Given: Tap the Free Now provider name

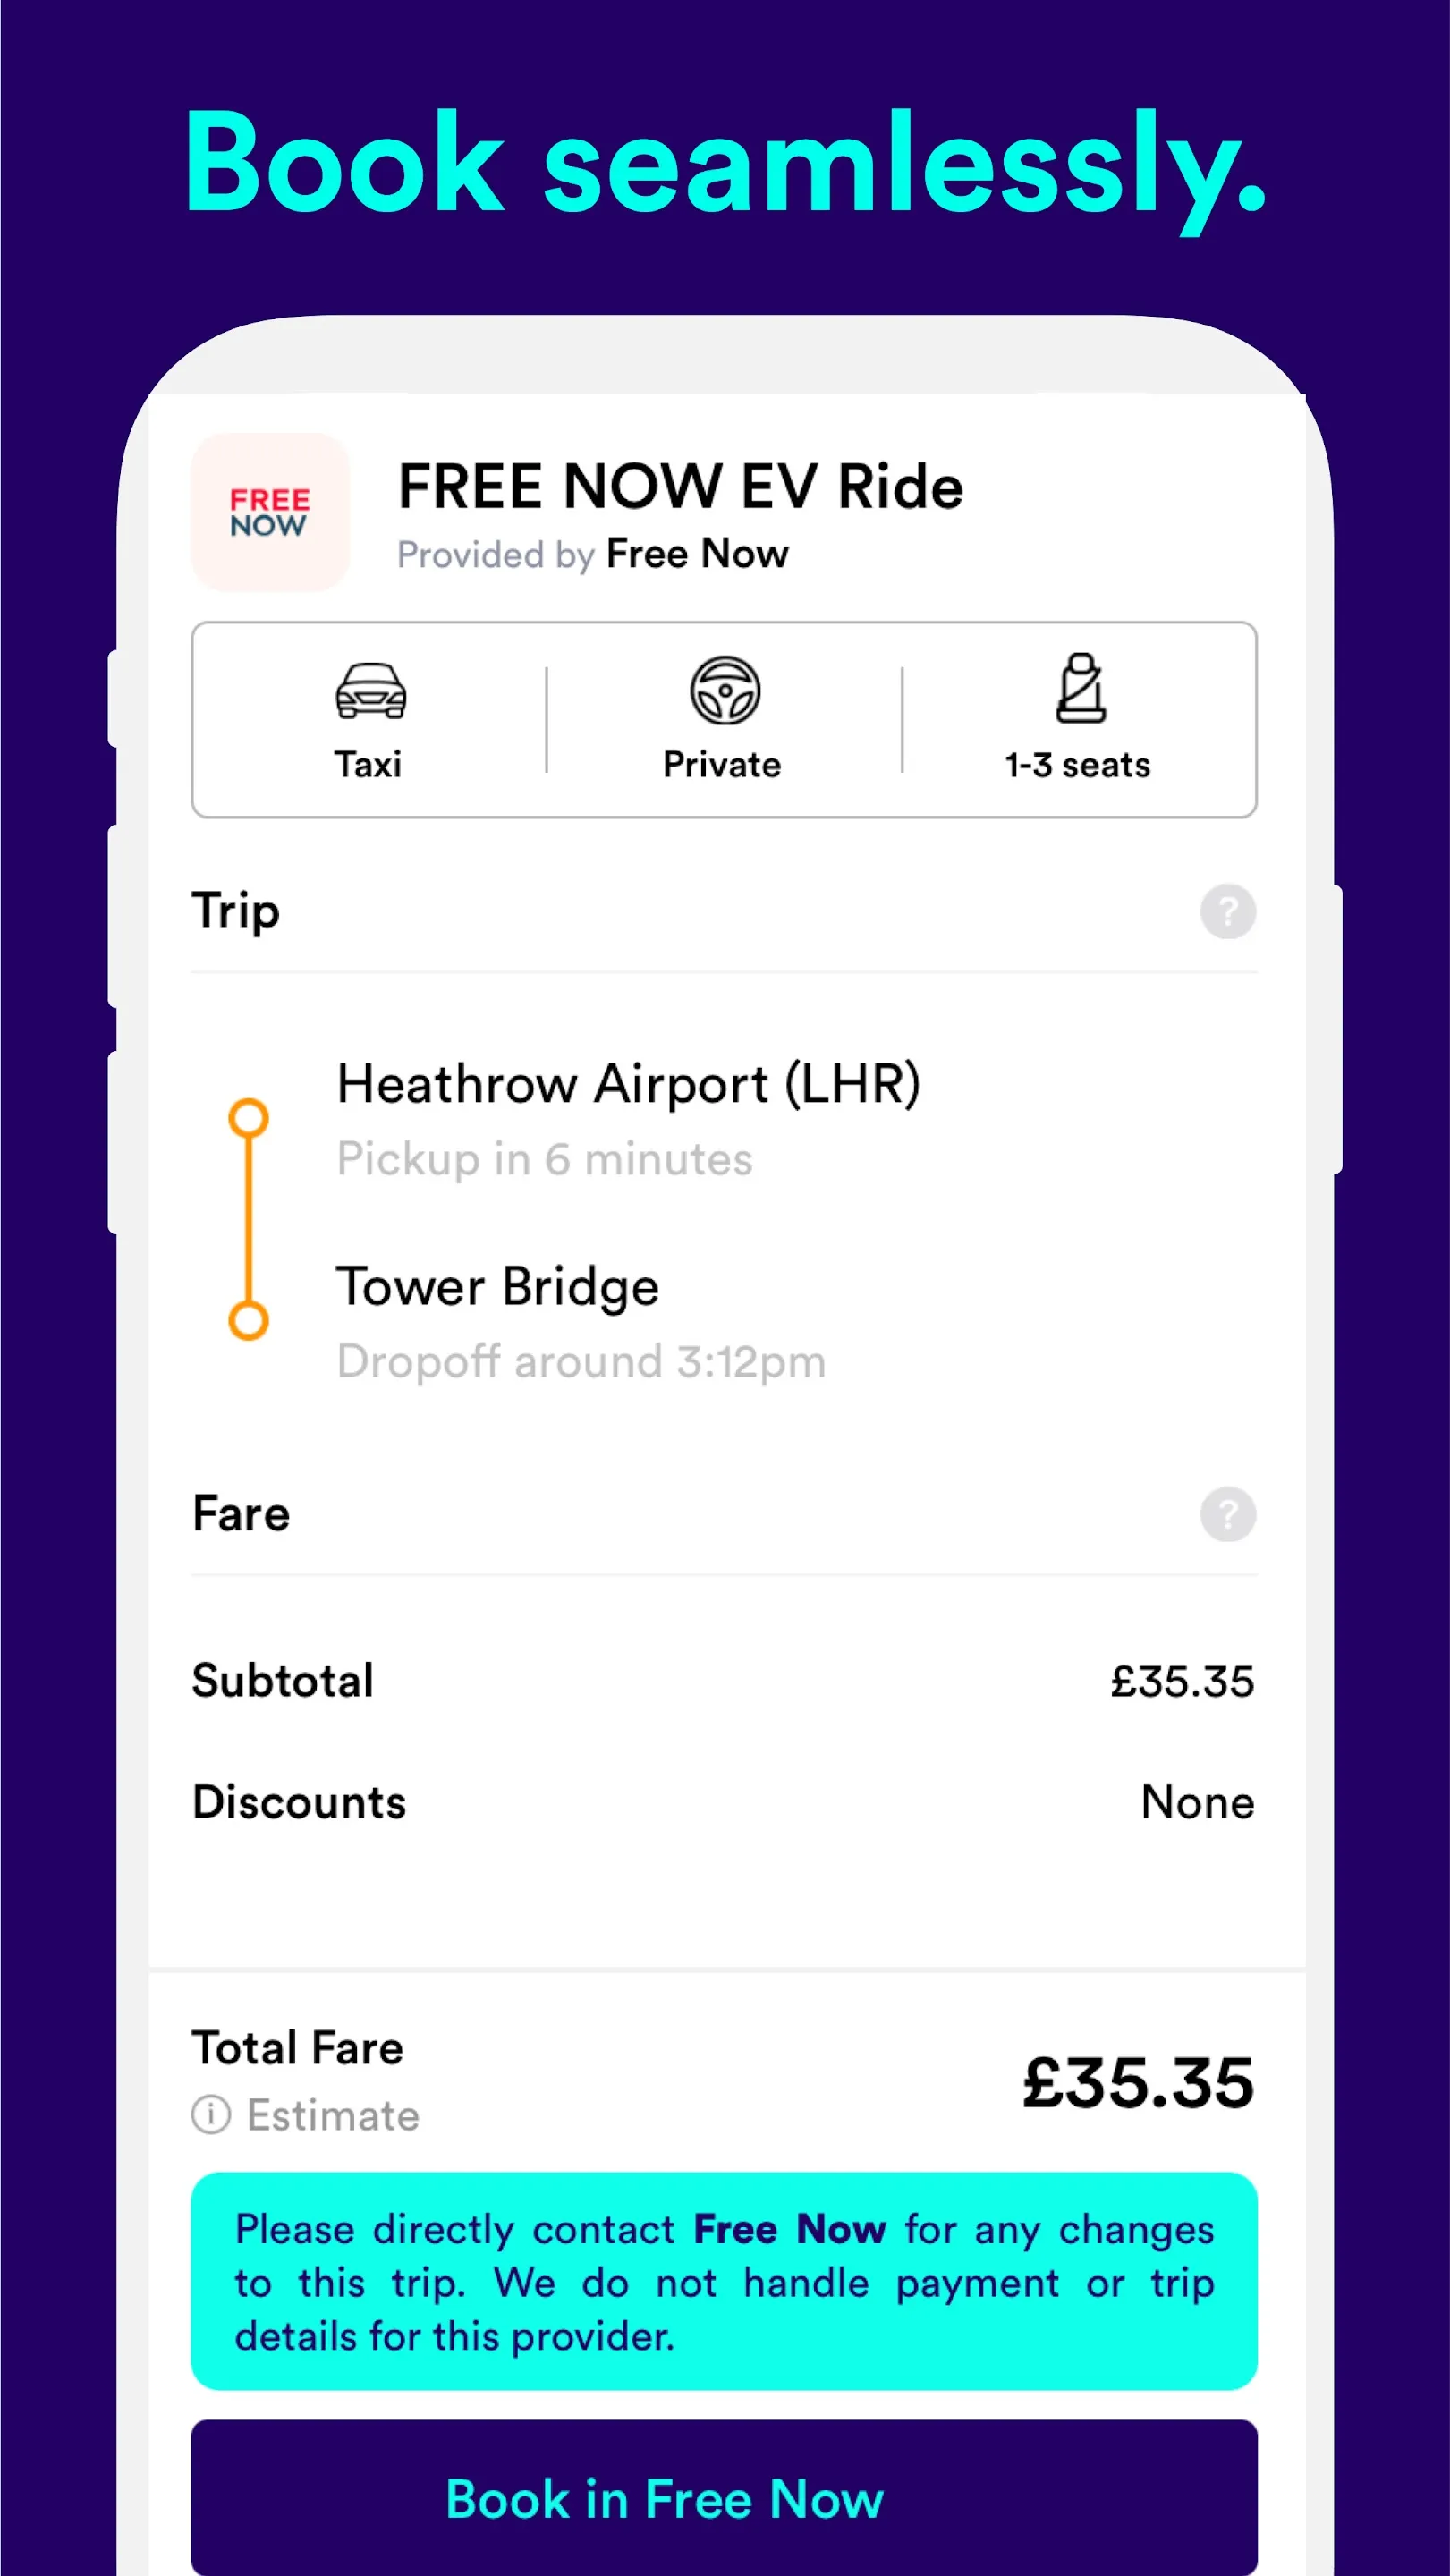Looking at the screenshot, I should [x=697, y=554].
